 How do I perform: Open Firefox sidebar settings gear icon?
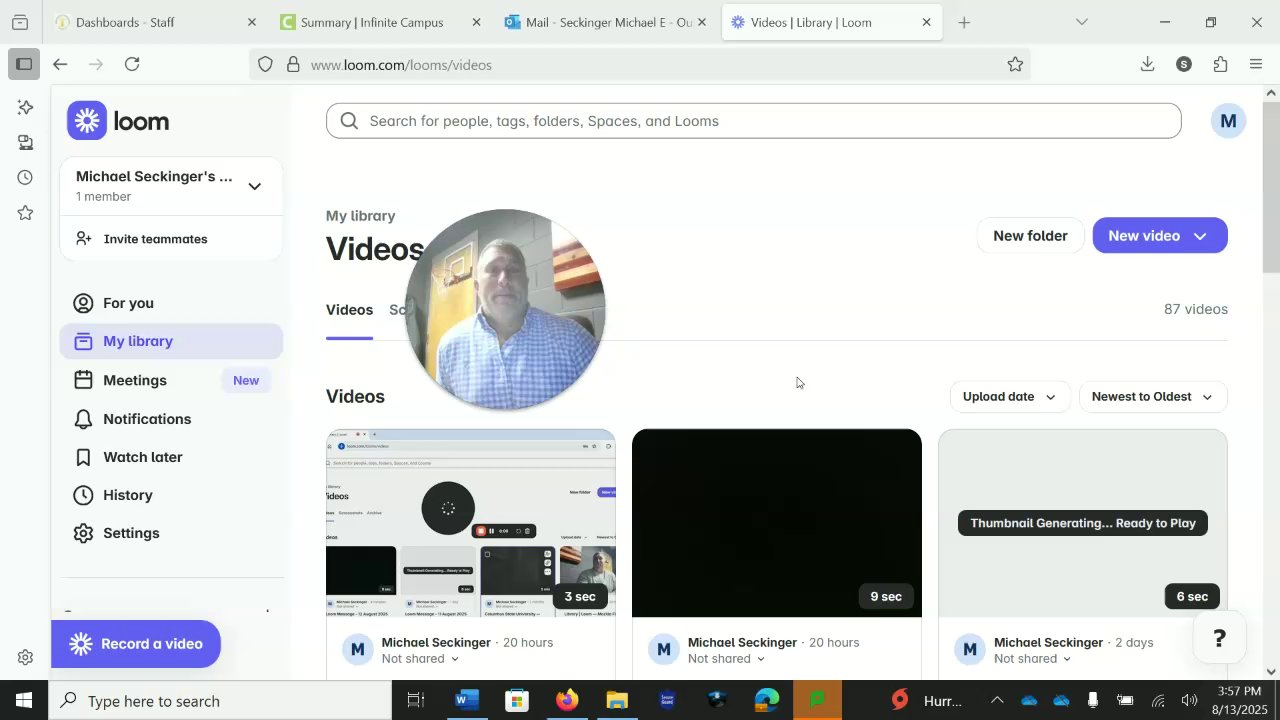(25, 657)
